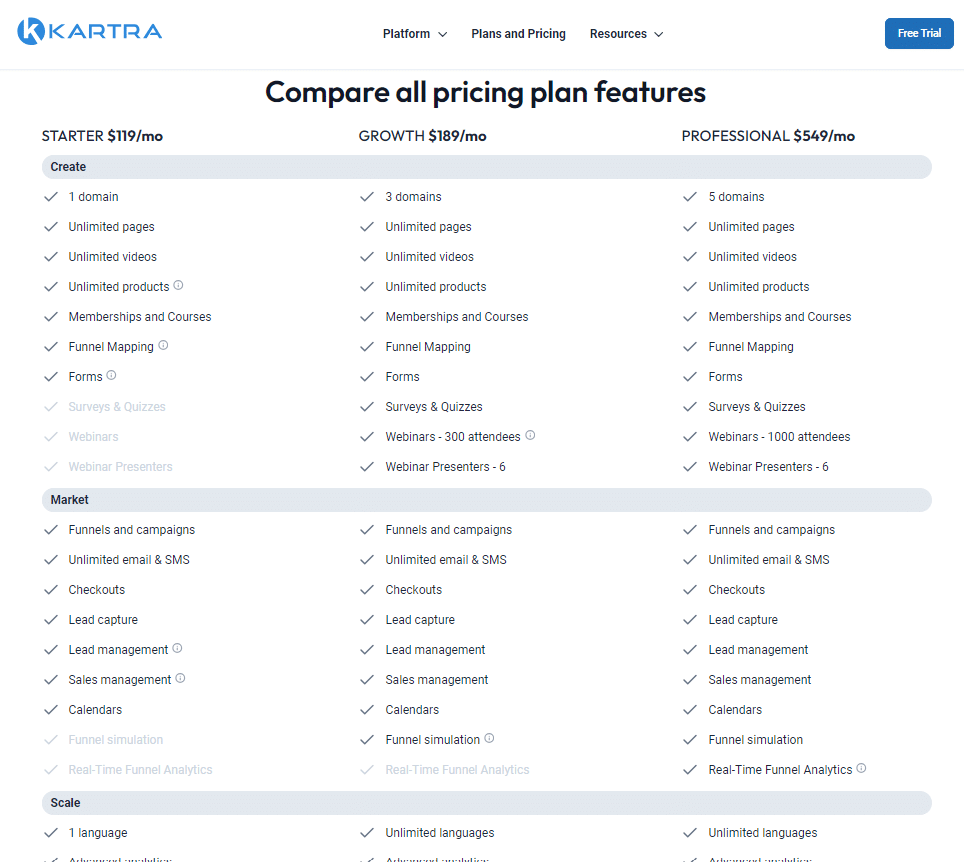Screen dimensions: 964x862
Task: Click 'Unlimited products' in Growth column
Action: (435, 287)
